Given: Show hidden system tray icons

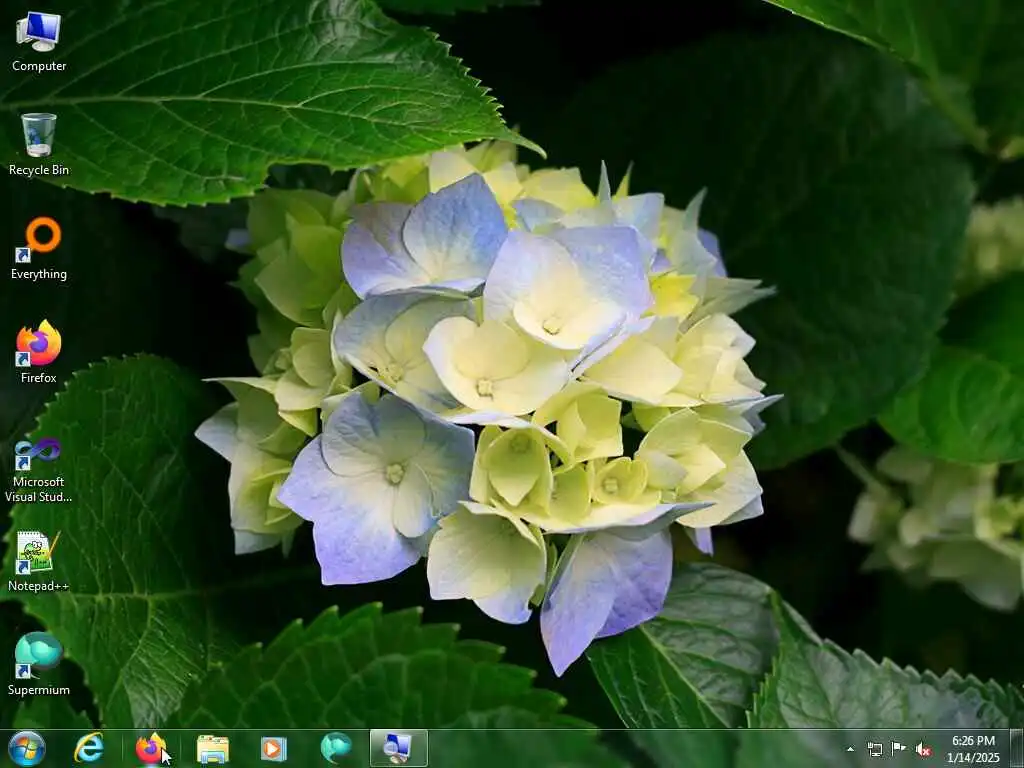Looking at the screenshot, I should (850, 750).
